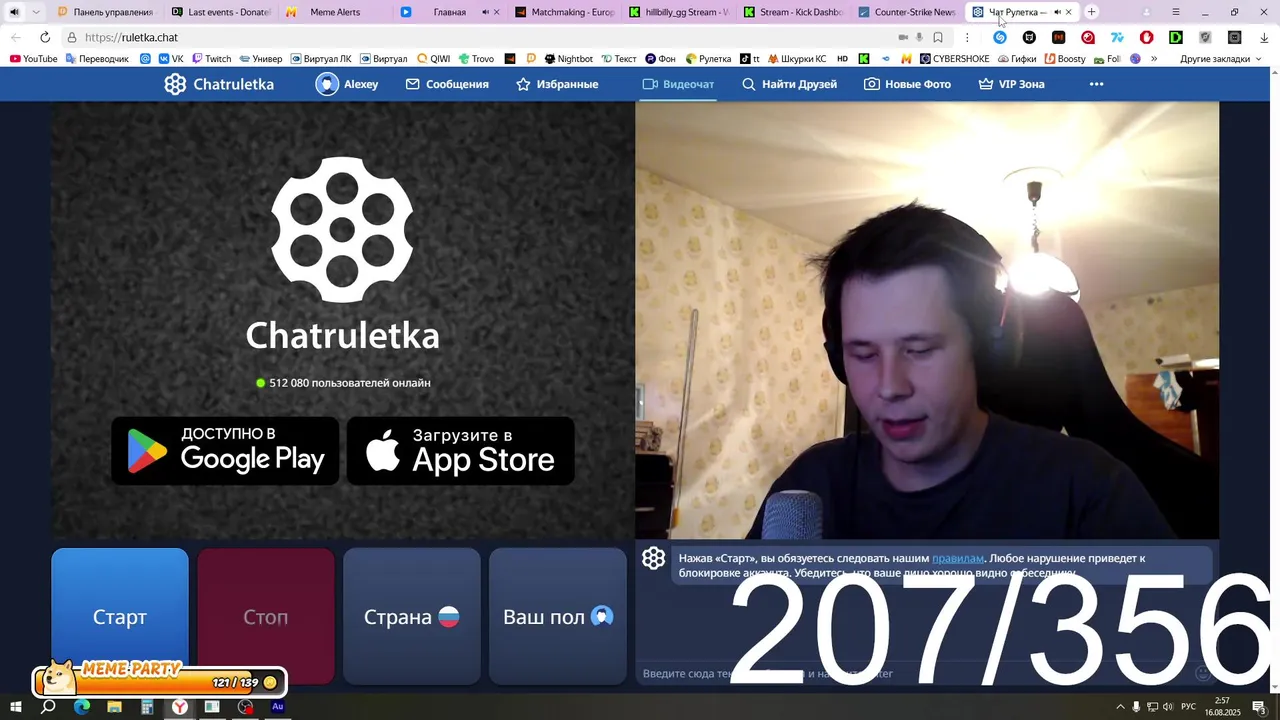Open the YouTube bookmark
Screen dimensions: 1280x720
pos(33,59)
